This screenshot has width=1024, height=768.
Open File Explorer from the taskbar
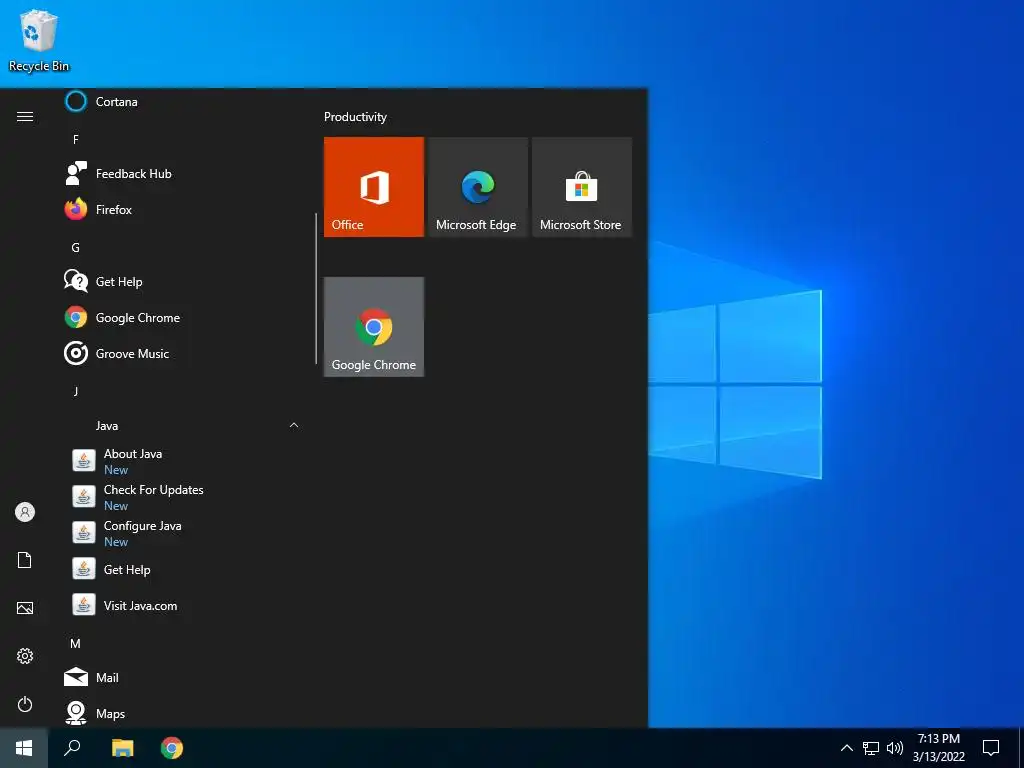pos(122,748)
